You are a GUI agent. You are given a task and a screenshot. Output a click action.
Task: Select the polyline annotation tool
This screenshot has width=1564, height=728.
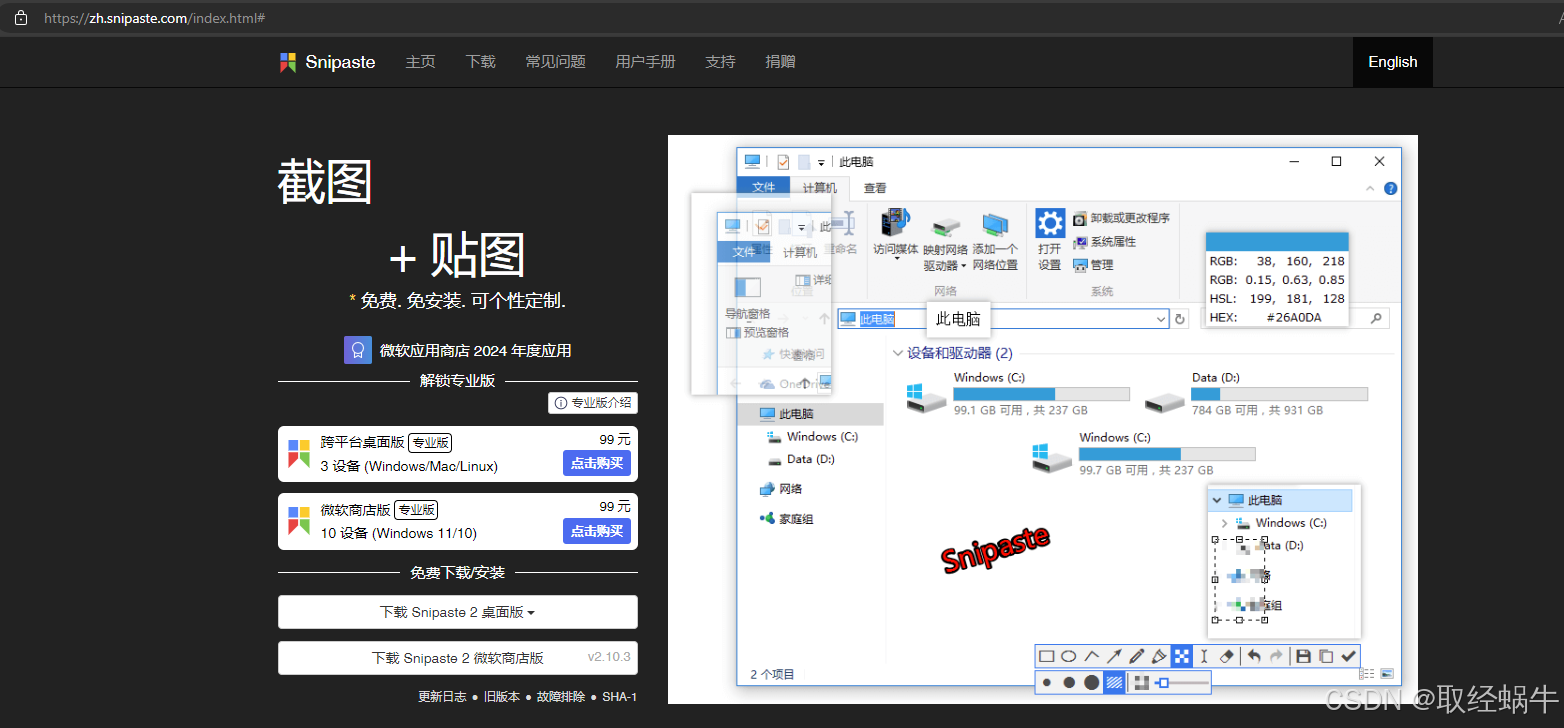click(1092, 656)
